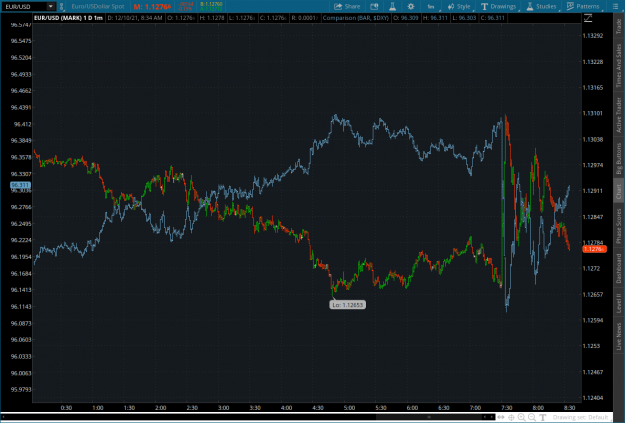This screenshot has width=625, height=423.
Task: Open the Drawing set: Default selector
Action: click(580, 417)
